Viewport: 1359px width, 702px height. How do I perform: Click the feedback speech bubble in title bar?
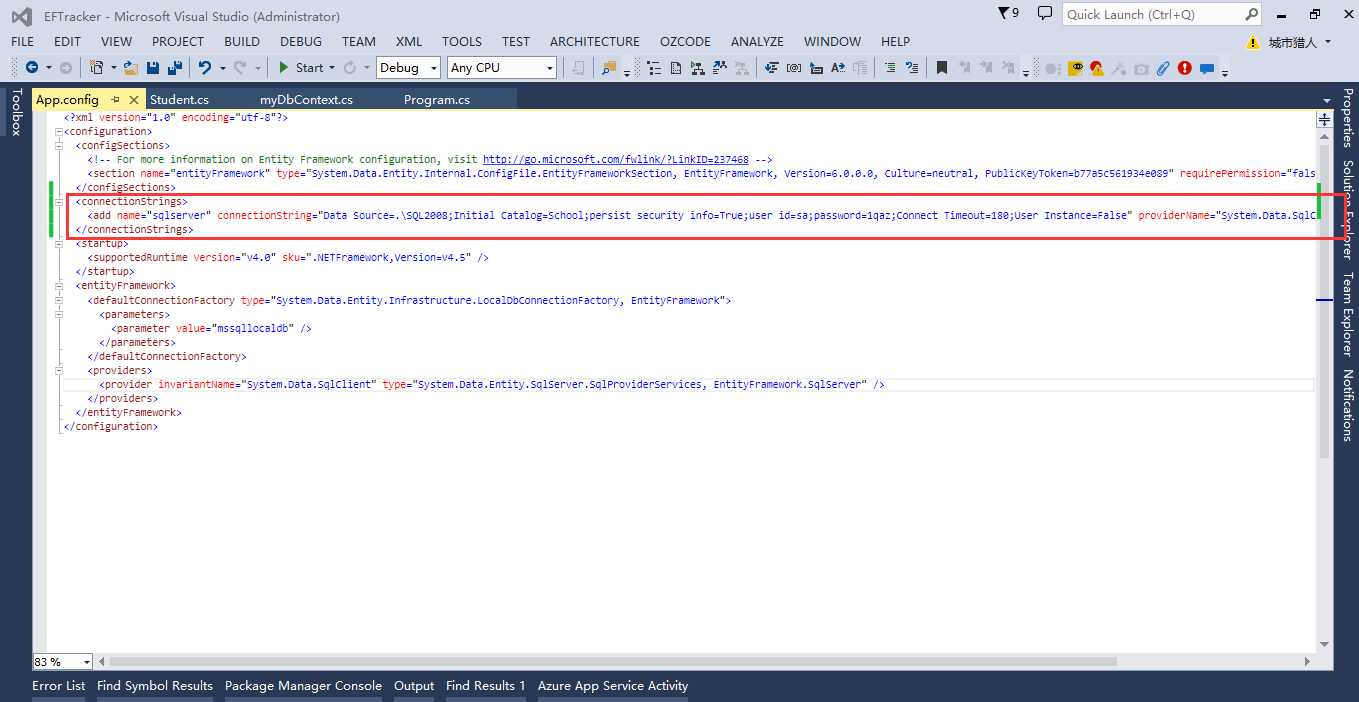point(1045,13)
